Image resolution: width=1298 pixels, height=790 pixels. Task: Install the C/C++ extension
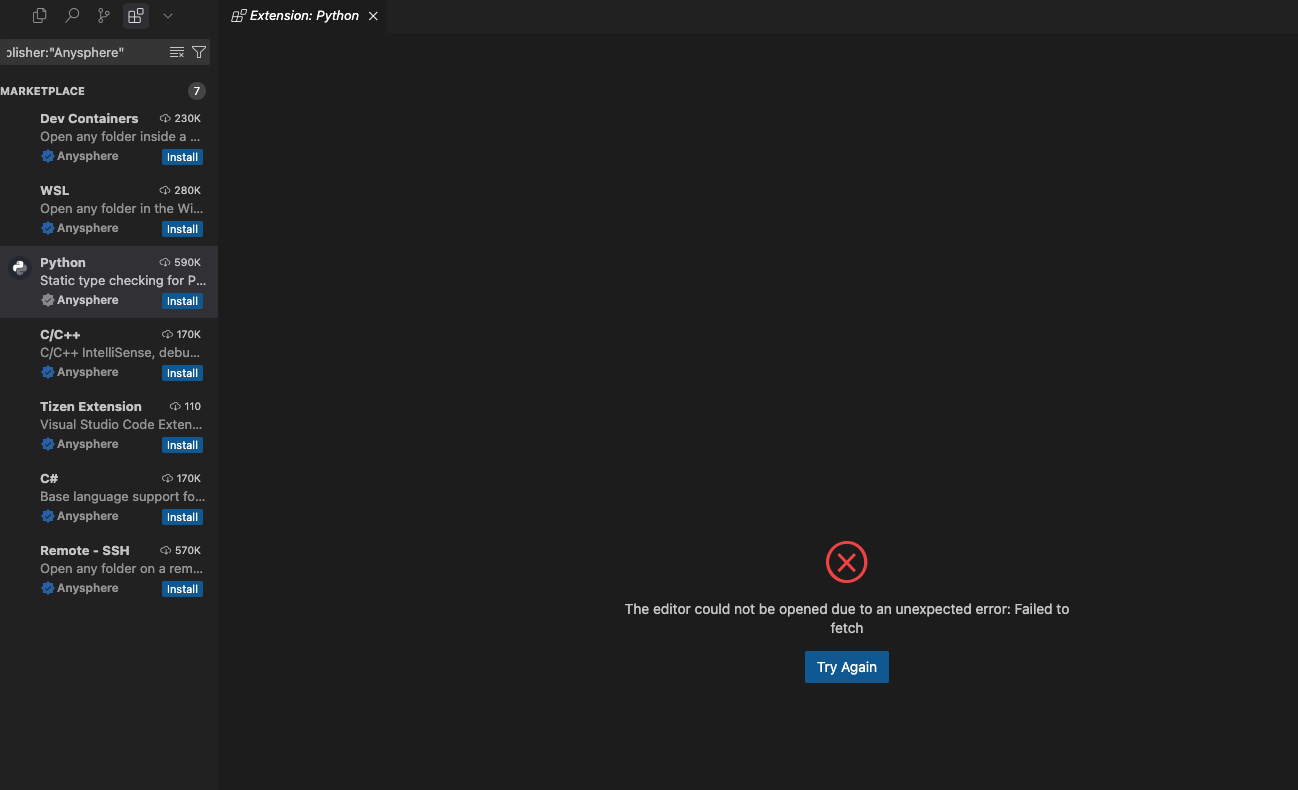click(182, 373)
